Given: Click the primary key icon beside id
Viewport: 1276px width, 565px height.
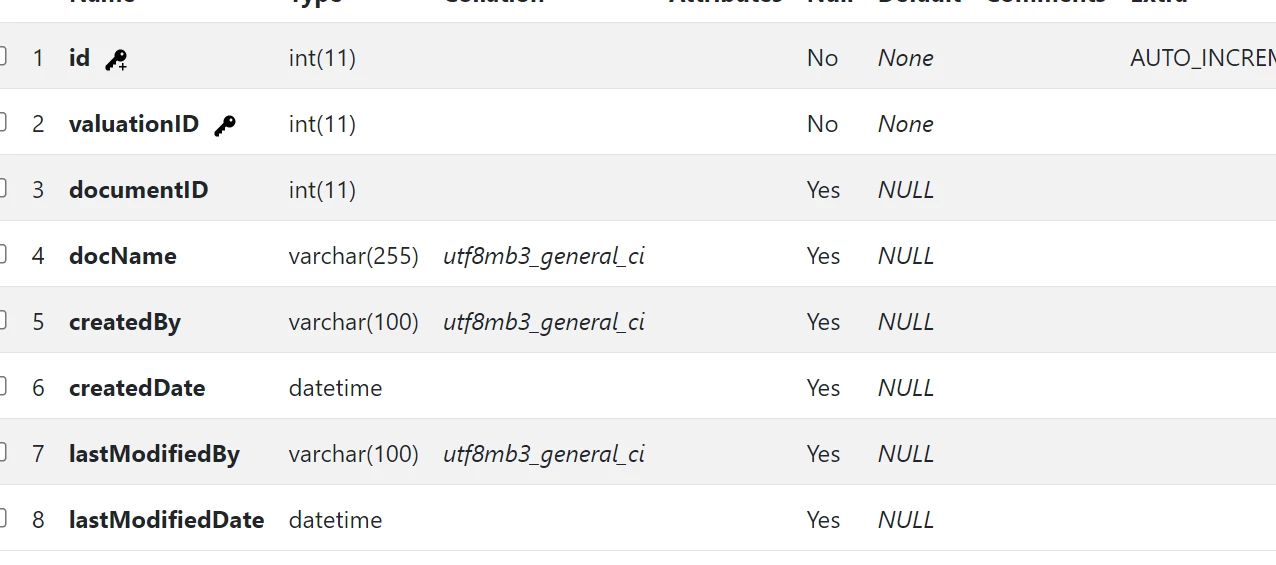Looking at the screenshot, I should click(x=116, y=59).
